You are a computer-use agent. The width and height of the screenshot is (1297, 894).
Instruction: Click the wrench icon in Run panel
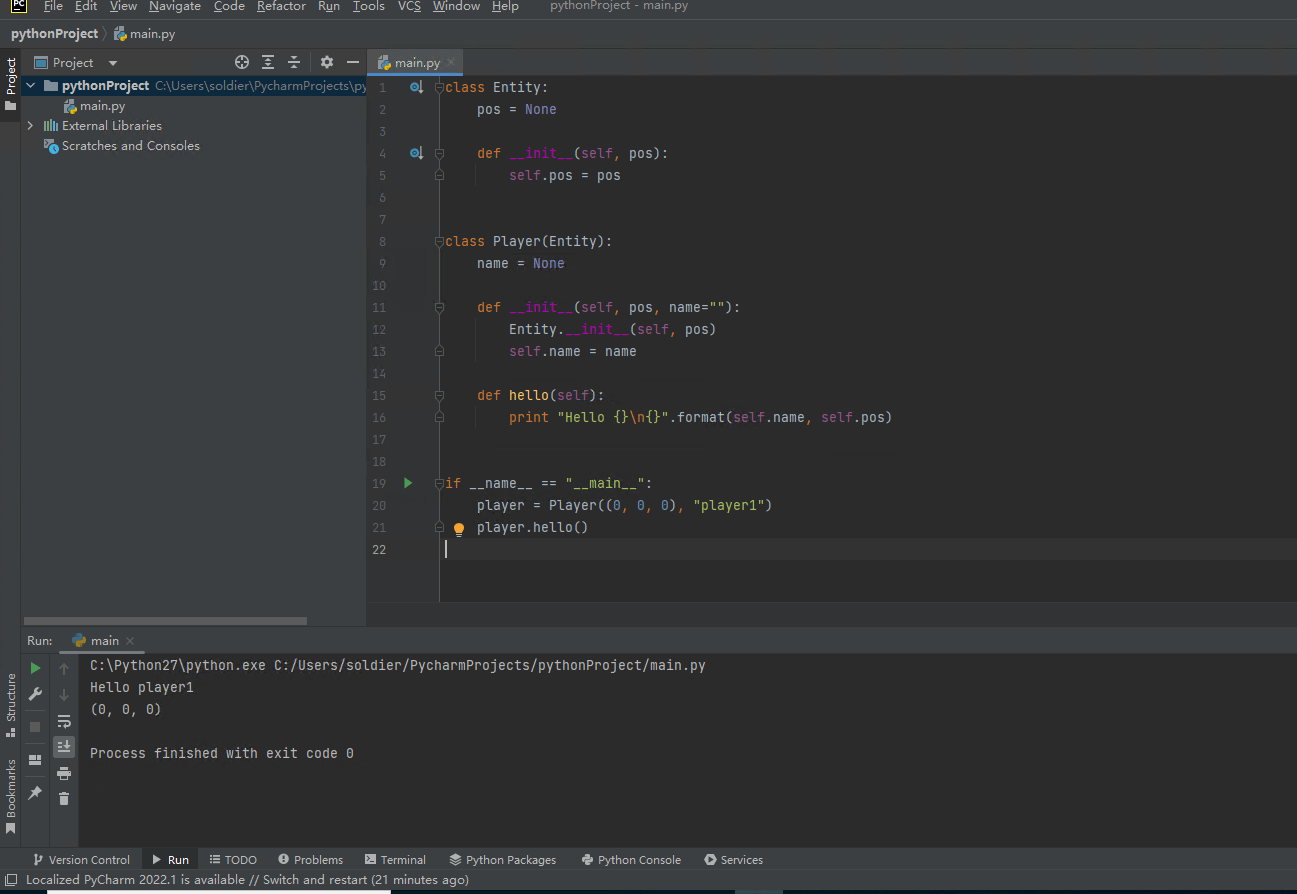(35, 694)
